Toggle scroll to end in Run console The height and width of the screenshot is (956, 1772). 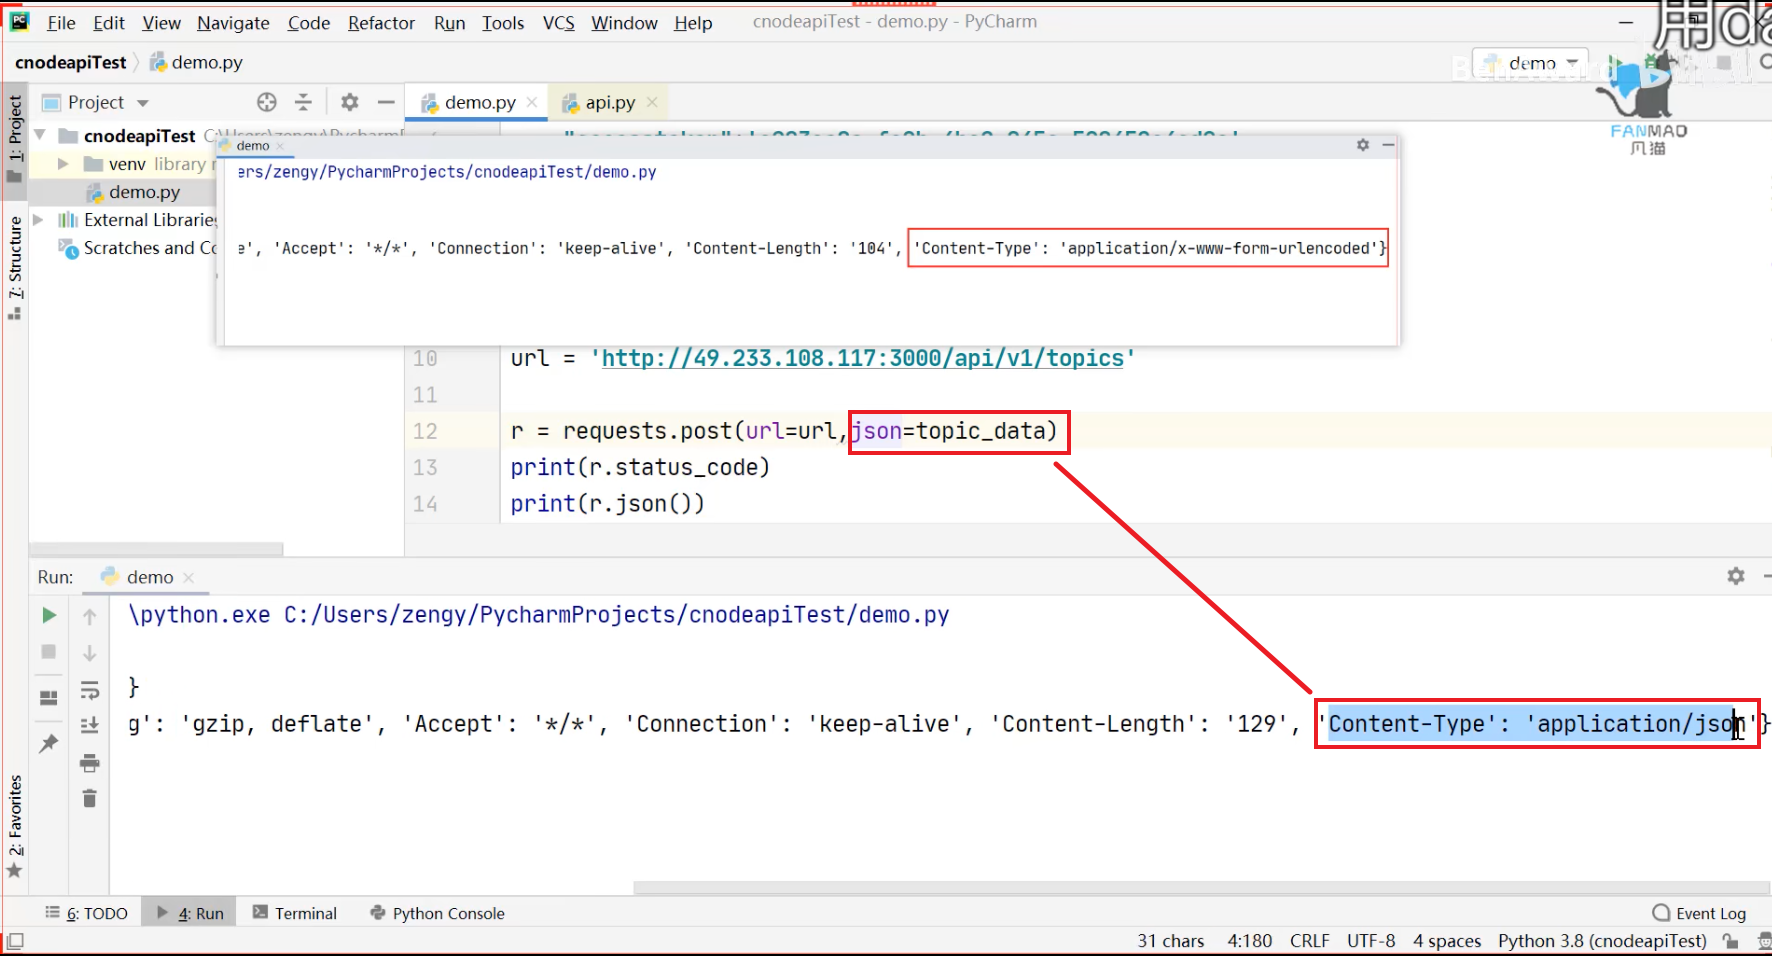pos(90,726)
